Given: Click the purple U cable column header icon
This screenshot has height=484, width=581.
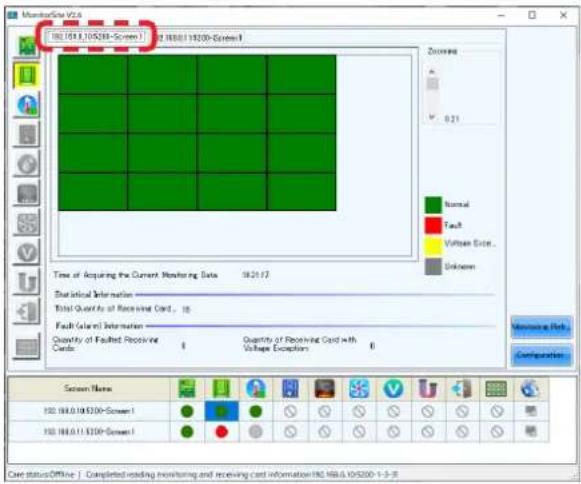Looking at the screenshot, I should [427, 388].
